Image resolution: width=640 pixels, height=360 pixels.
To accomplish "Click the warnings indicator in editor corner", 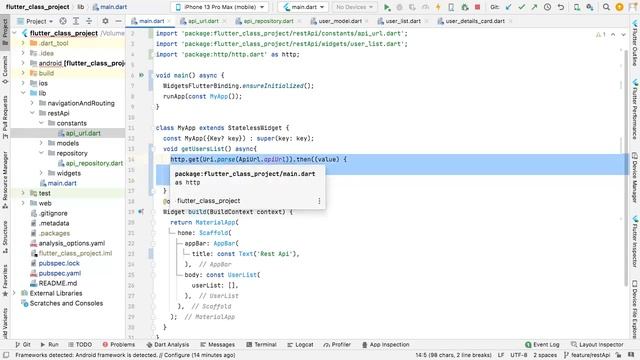I will (x=600, y=35).
